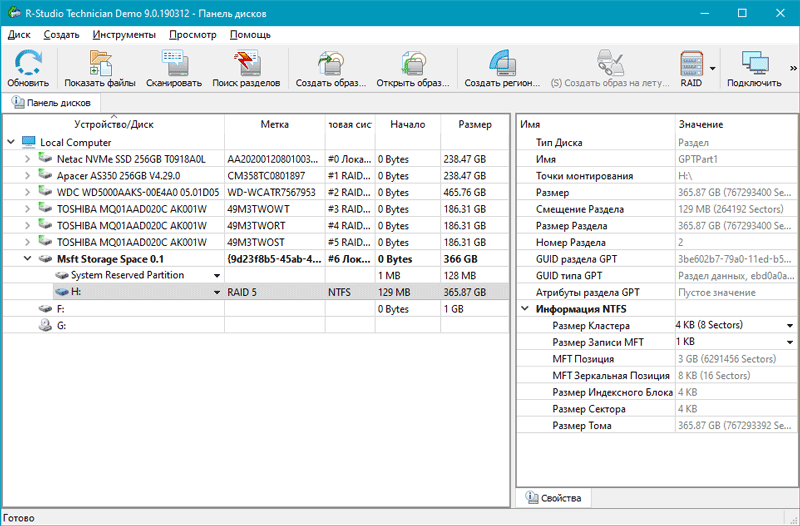This screenshot has width=800, height=526.
Task: Click the Показать файлы toolbar icon
Action: pos(100,63)
